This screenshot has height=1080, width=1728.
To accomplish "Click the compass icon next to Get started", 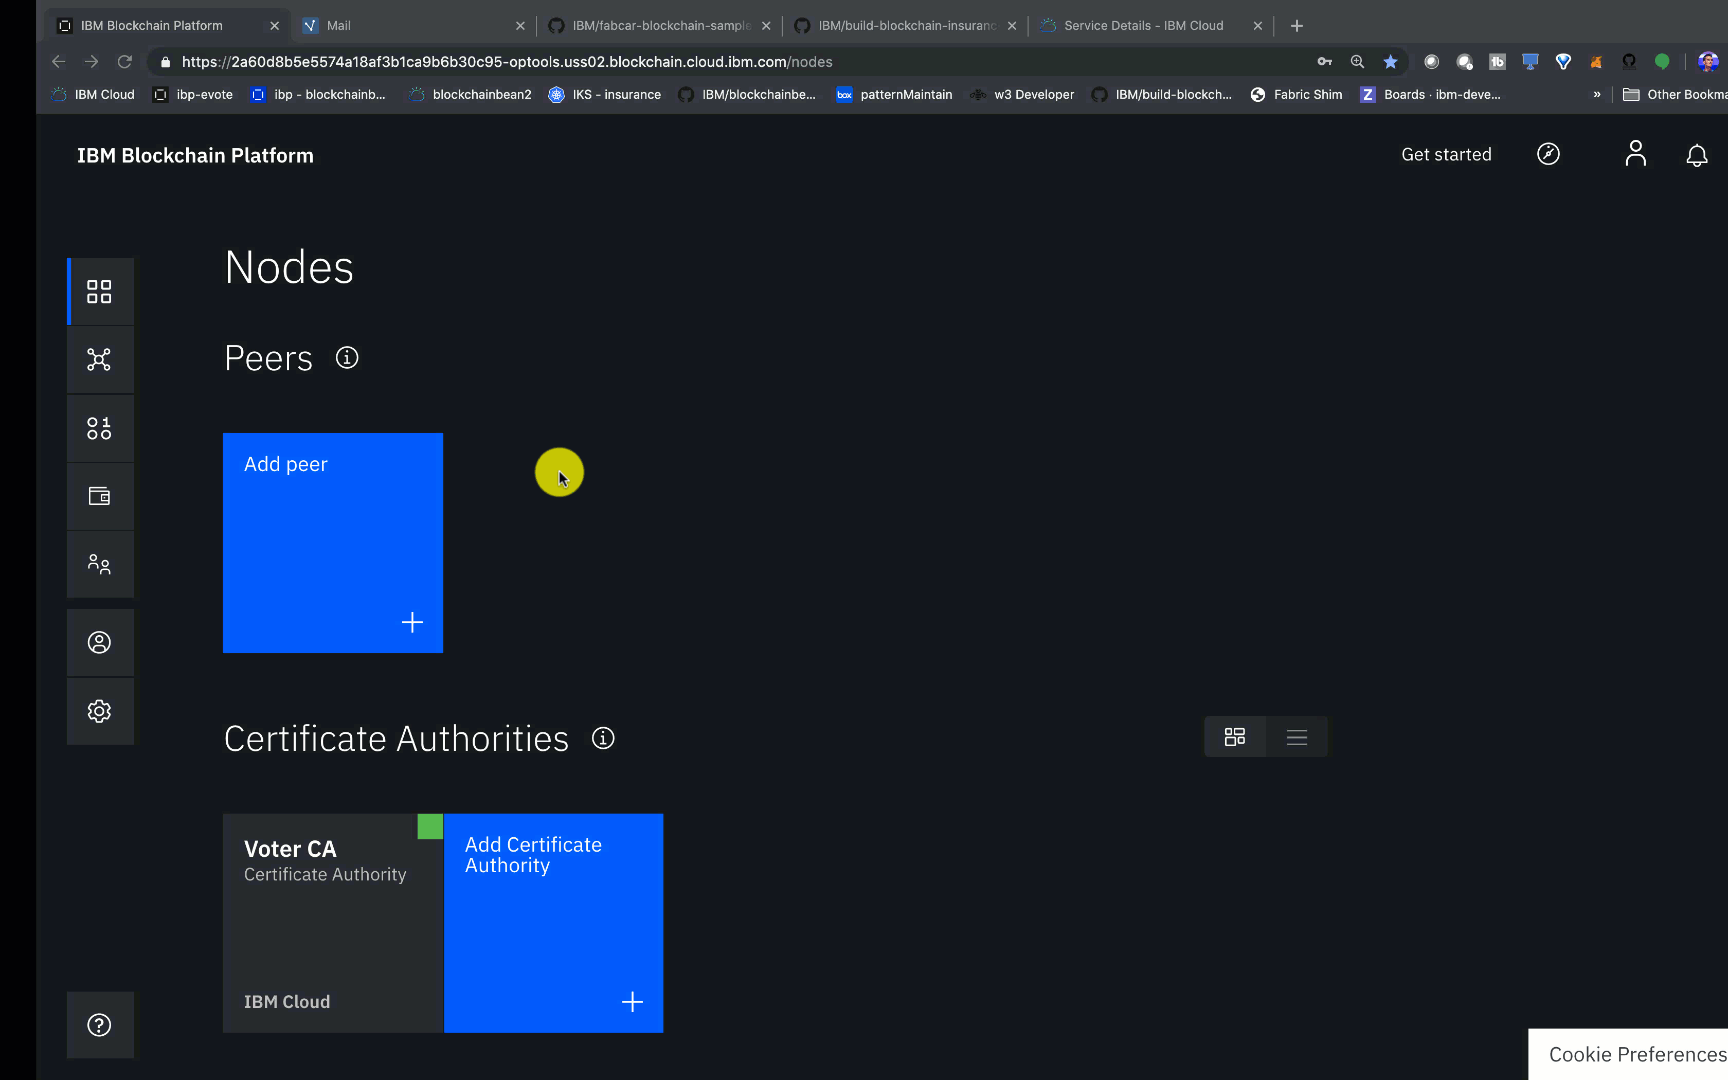I will point(1548,154).
